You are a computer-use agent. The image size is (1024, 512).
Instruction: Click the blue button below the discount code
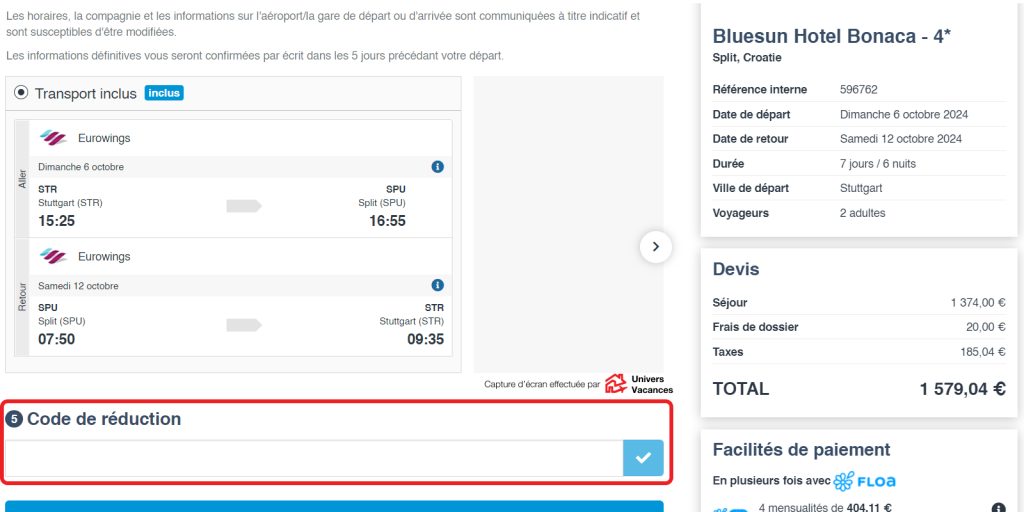334,506
